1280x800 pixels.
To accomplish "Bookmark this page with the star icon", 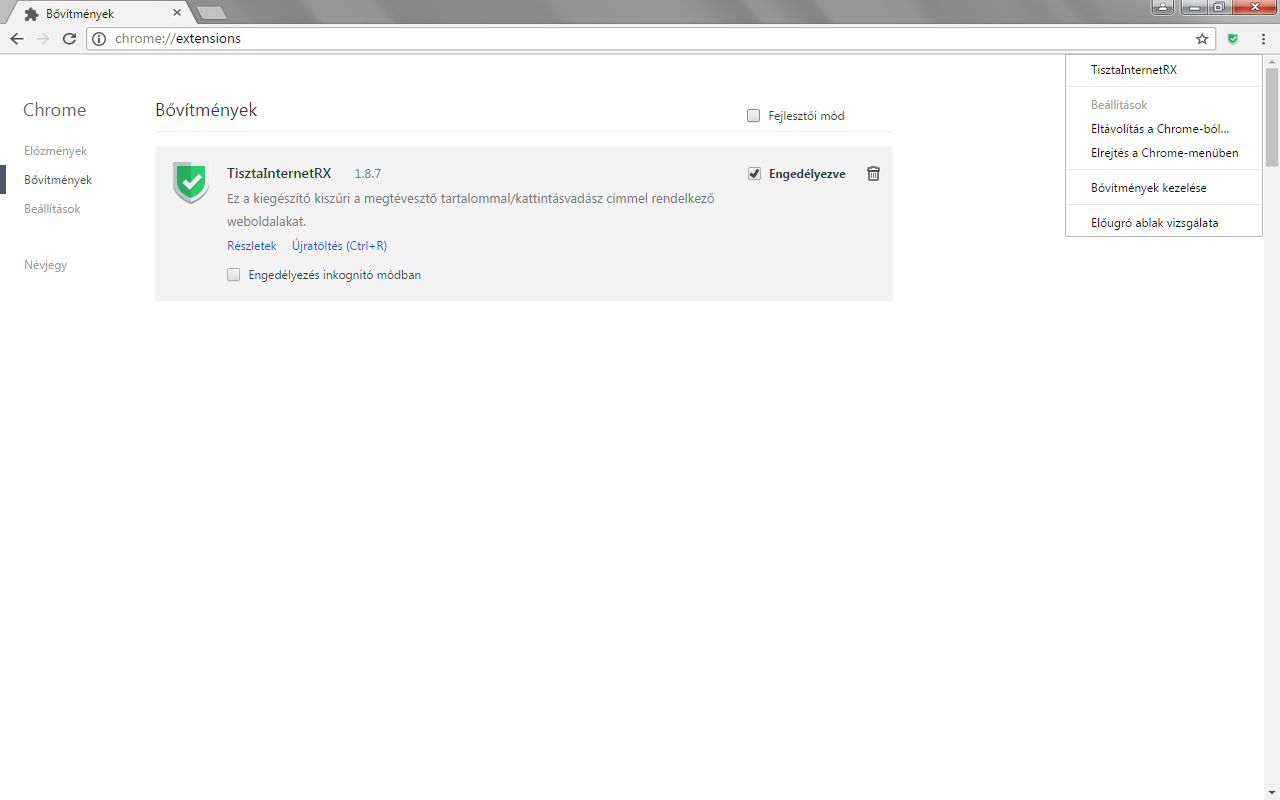I will click(1202, 39).
